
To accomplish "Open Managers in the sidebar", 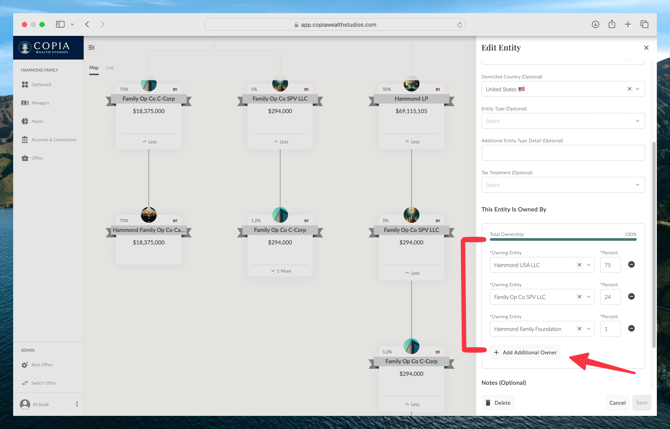I will click(x=39, y=103).
